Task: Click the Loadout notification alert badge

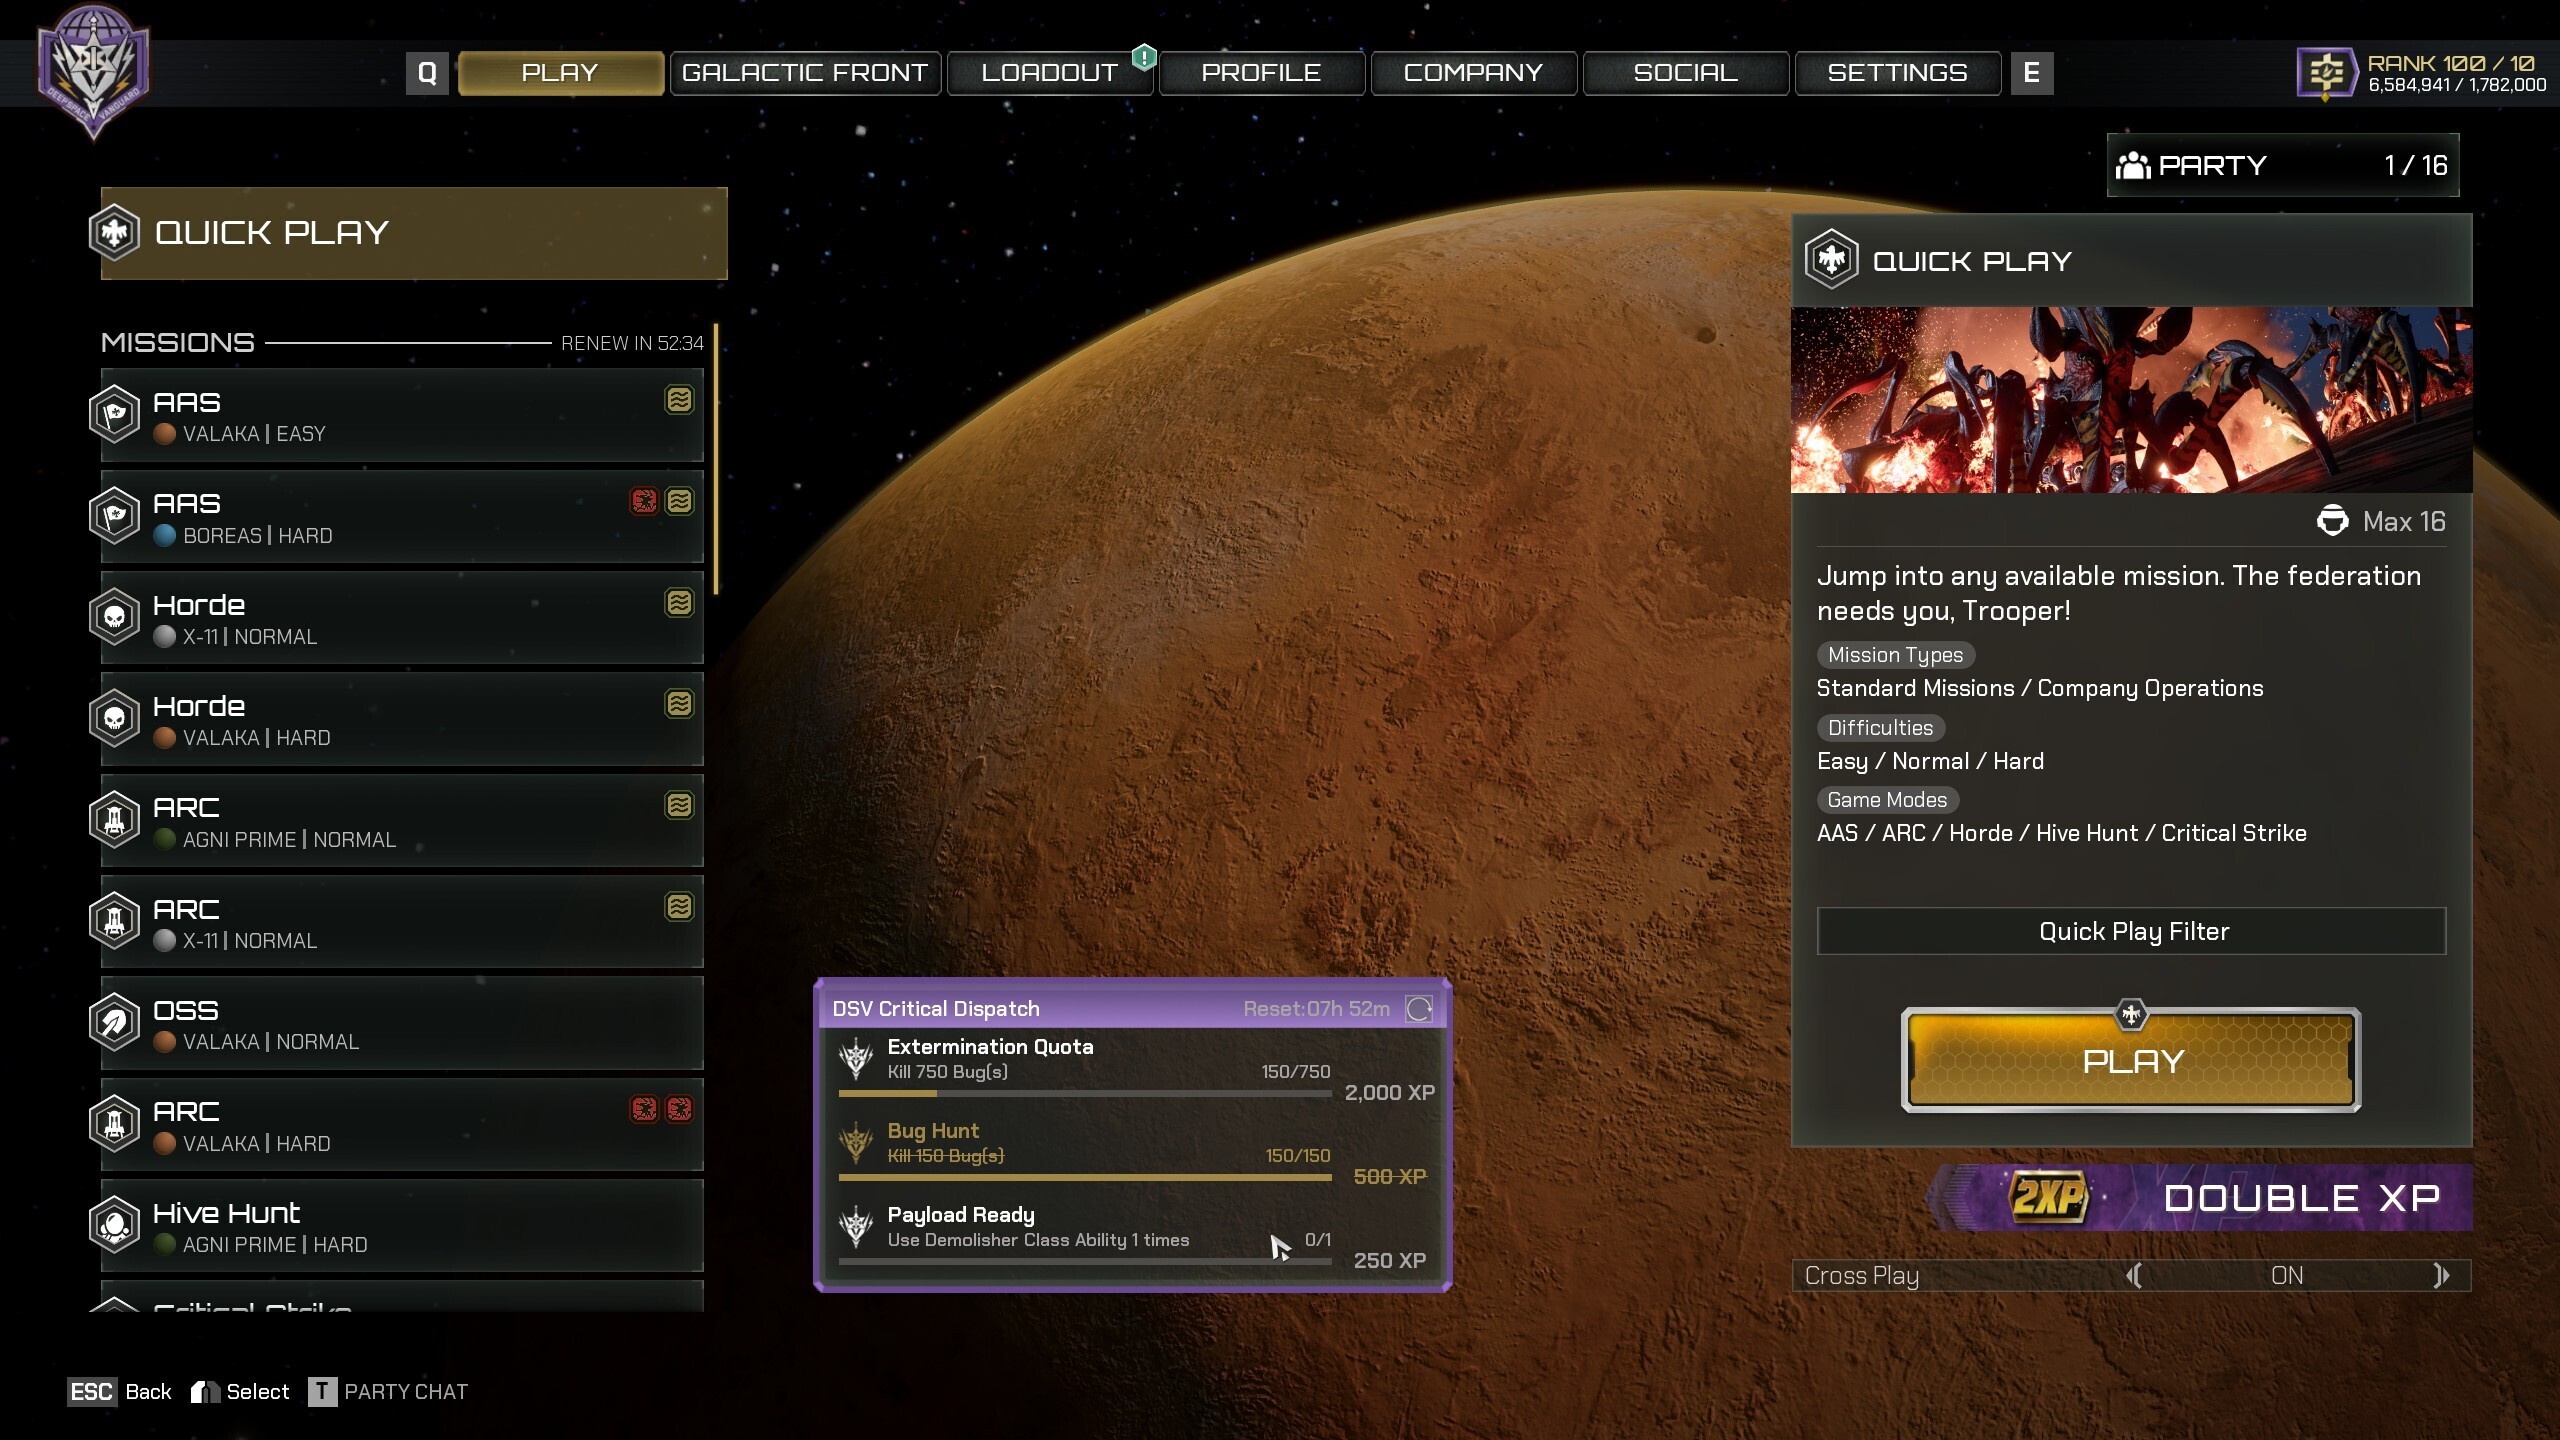Action: [1144, 57]
